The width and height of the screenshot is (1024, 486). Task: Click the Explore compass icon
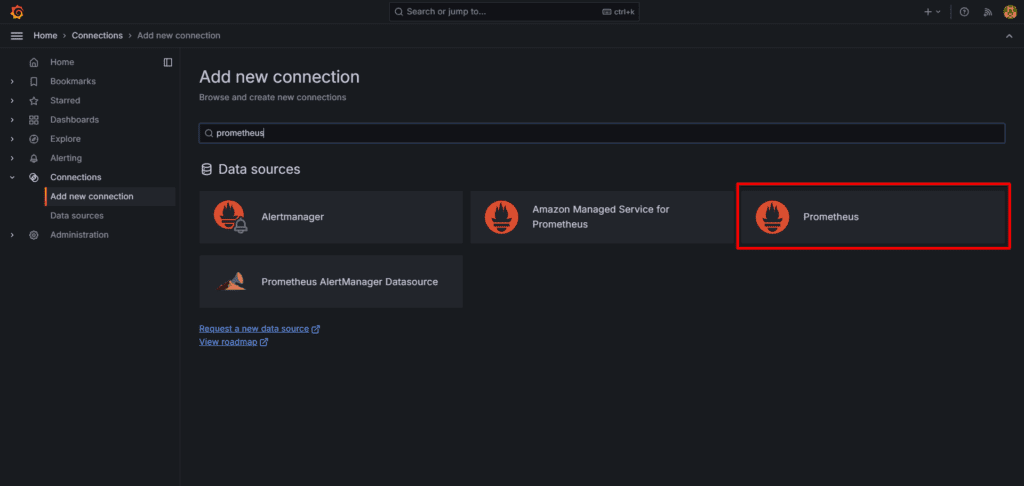tap(34, 139)
